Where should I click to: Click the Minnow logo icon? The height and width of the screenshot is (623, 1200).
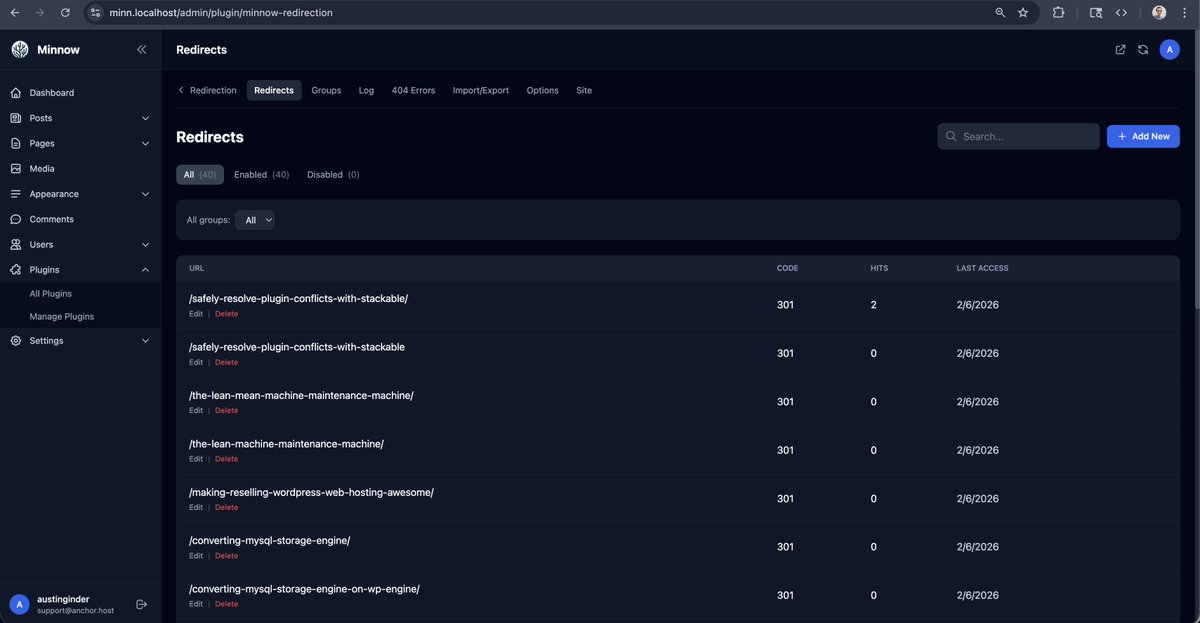pos(20,50)
